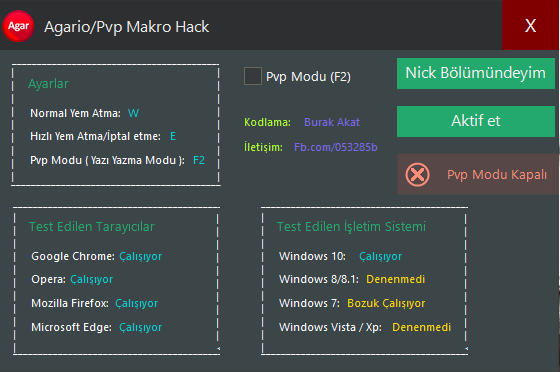Click Çalışıyor status next to Microsoft Edge
This screenshot has width=560, height=372.
coord(140,327)
